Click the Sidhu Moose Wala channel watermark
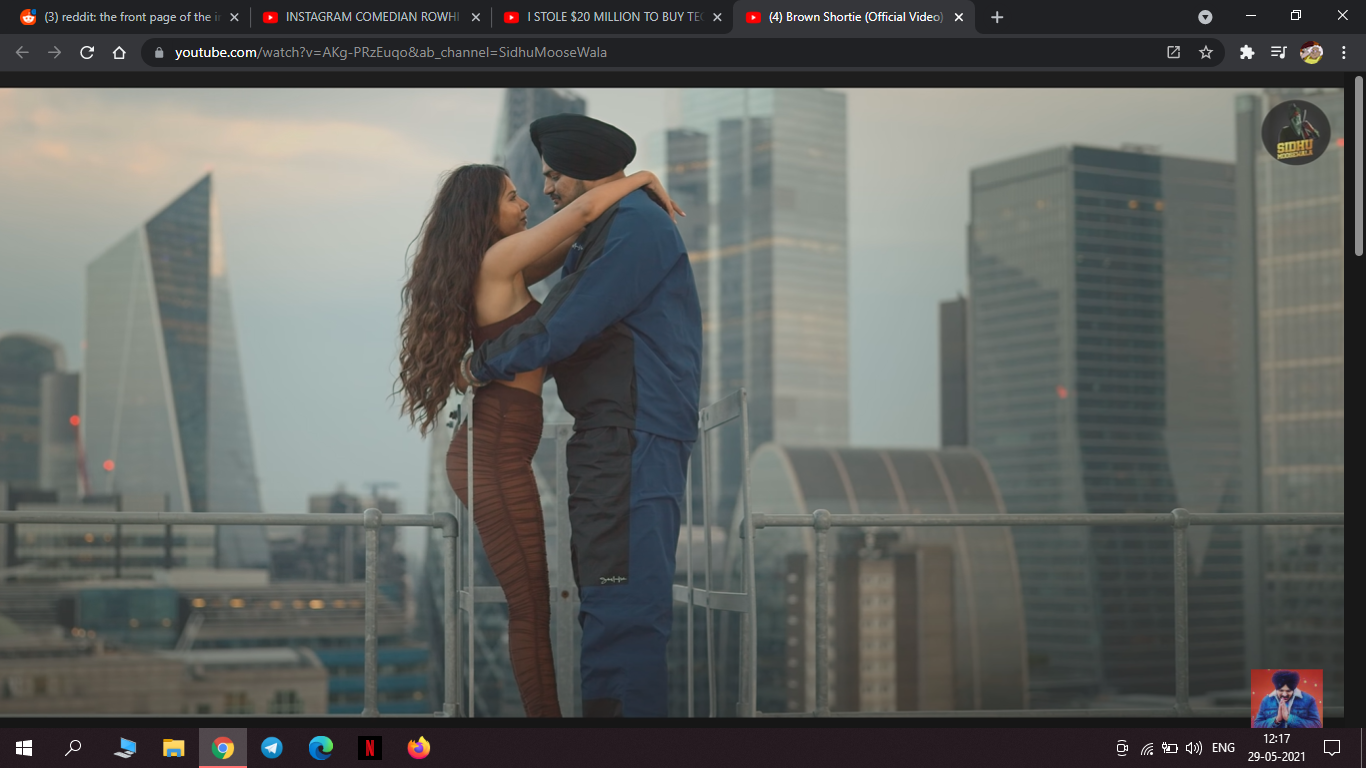 click(x=1296, y=131)
